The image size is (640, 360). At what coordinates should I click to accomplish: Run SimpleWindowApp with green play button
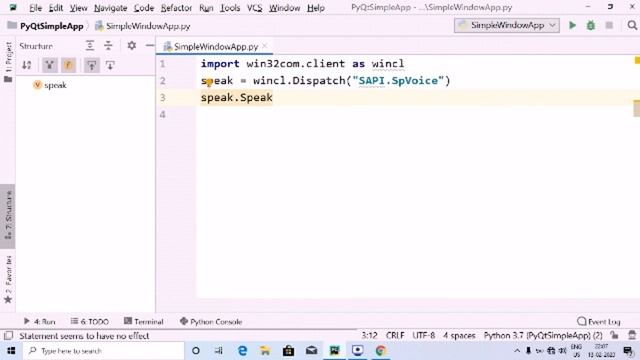click(572, 25)
